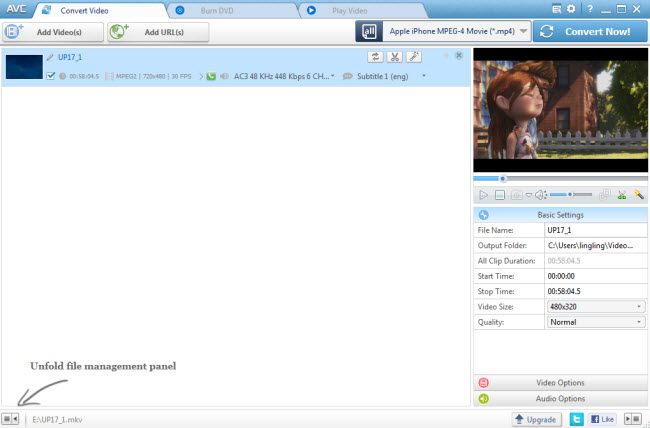Click the swap/refresh icon on UP17_1 row
Screen dimensions: 650x428
pyautogui.click(x=375, y=57)
